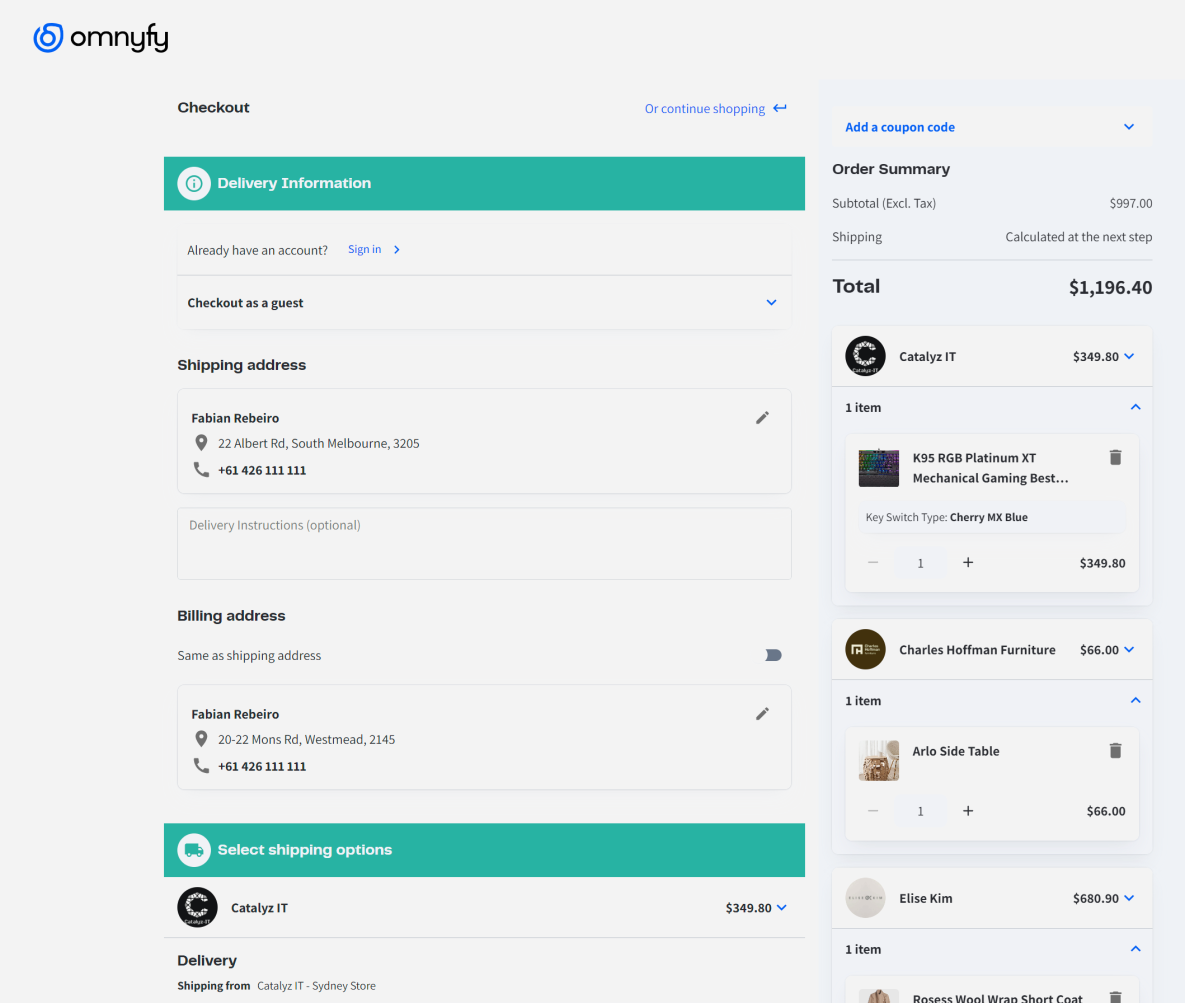Image resolution: width=1185 pixels, height=1003 pixels.
Task: Collapse the 1 item list under Catalyz IT
Action: [x=1135, y=407]
